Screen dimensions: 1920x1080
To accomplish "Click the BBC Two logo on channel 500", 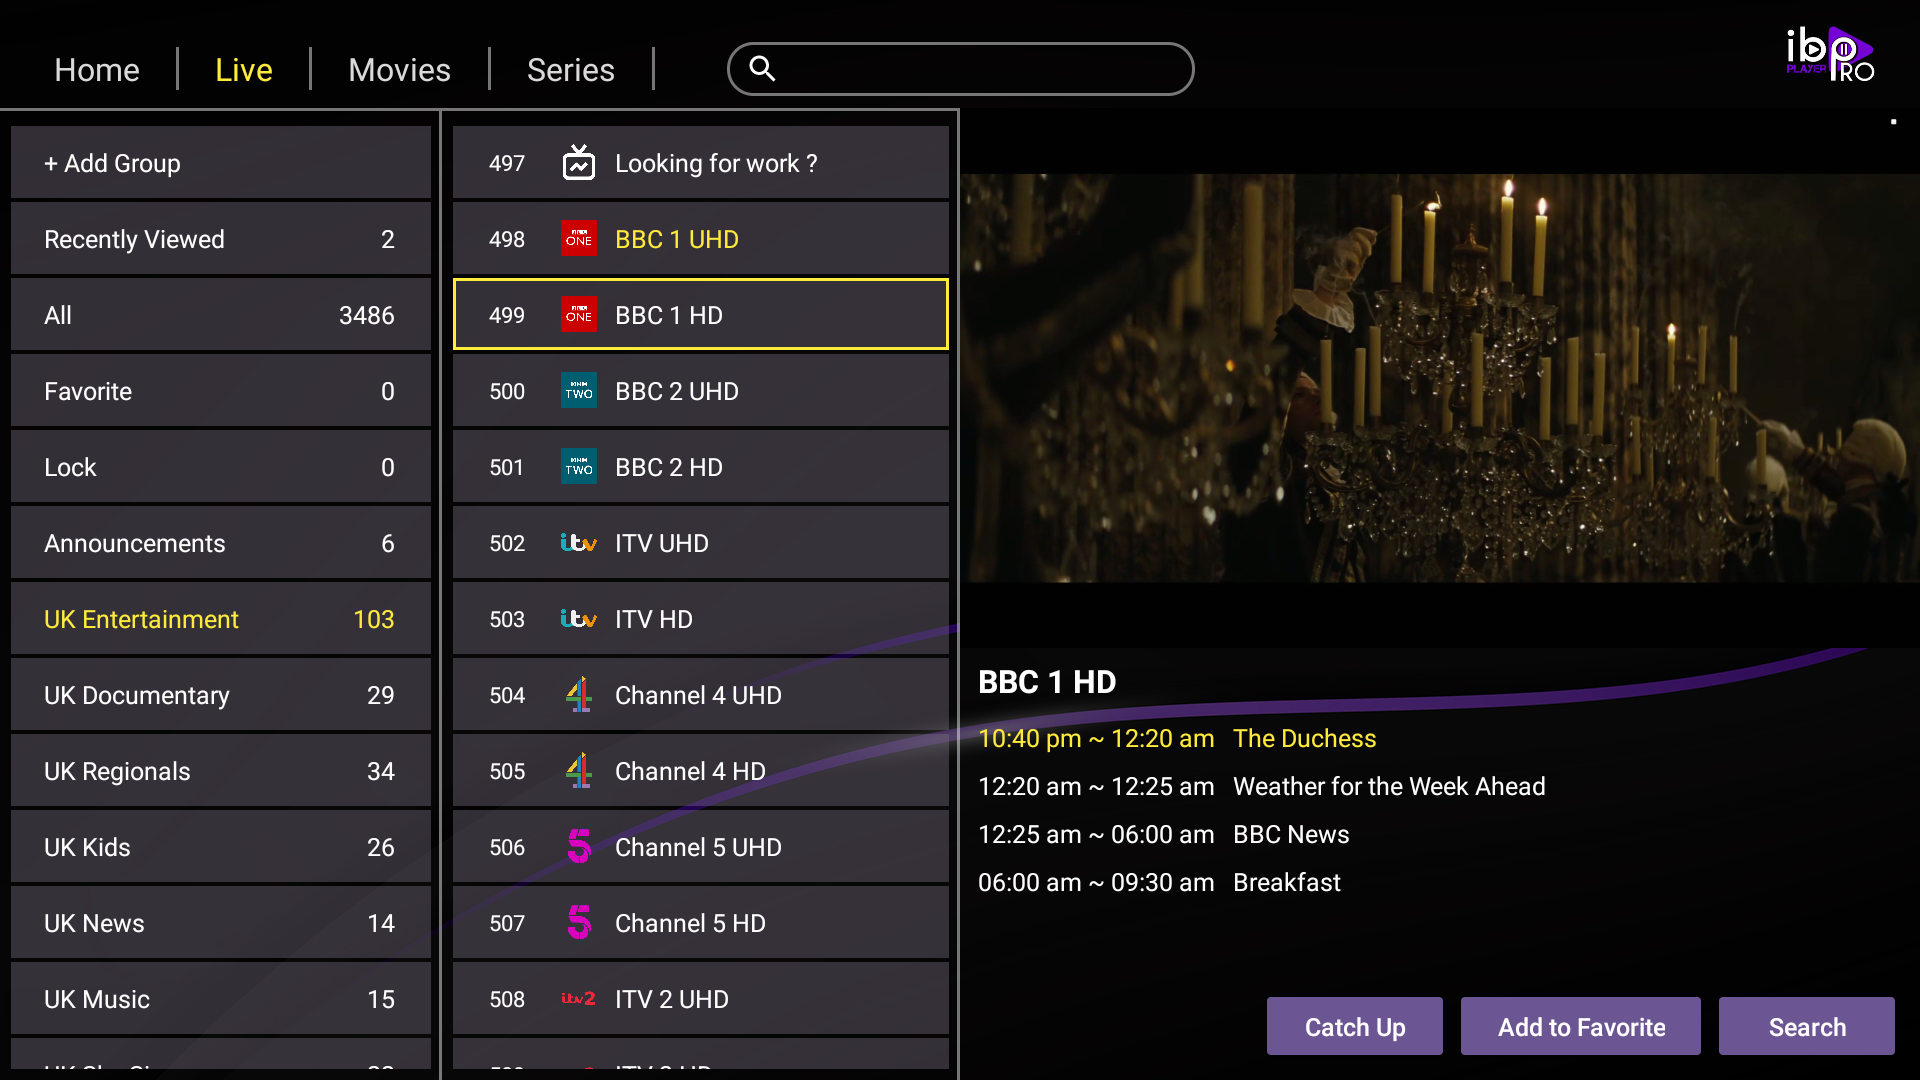I will pos(579,391).
